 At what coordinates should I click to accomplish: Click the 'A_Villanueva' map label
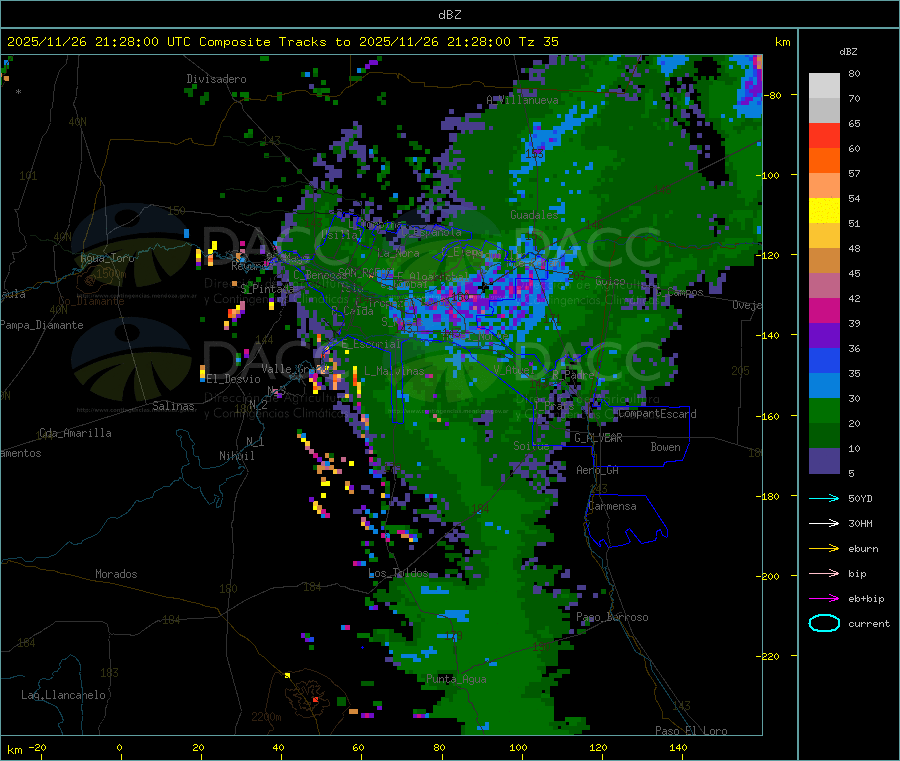point(522,100)
